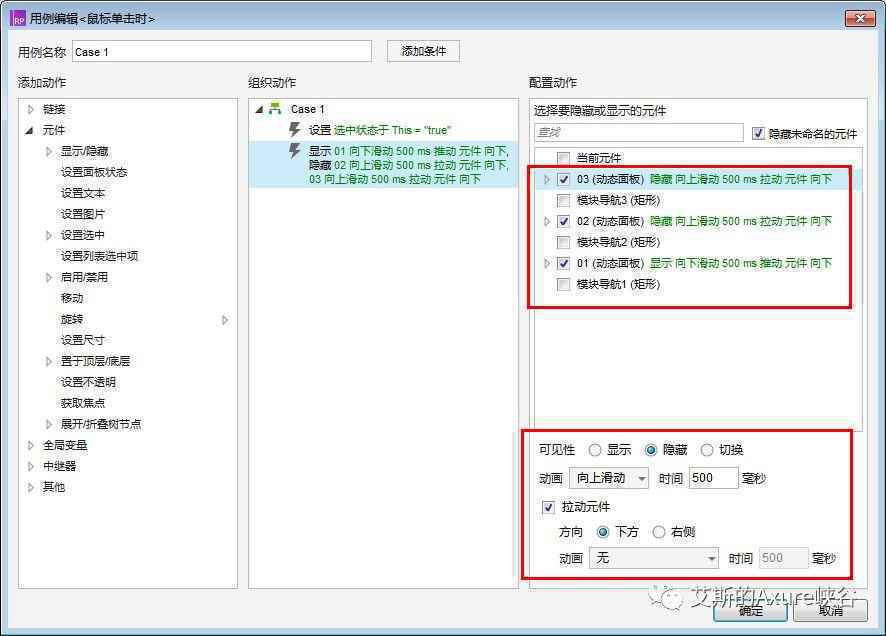Click the Case 1 tree node icon
This screenshot has width=886, height=636.
click(275, 108)
